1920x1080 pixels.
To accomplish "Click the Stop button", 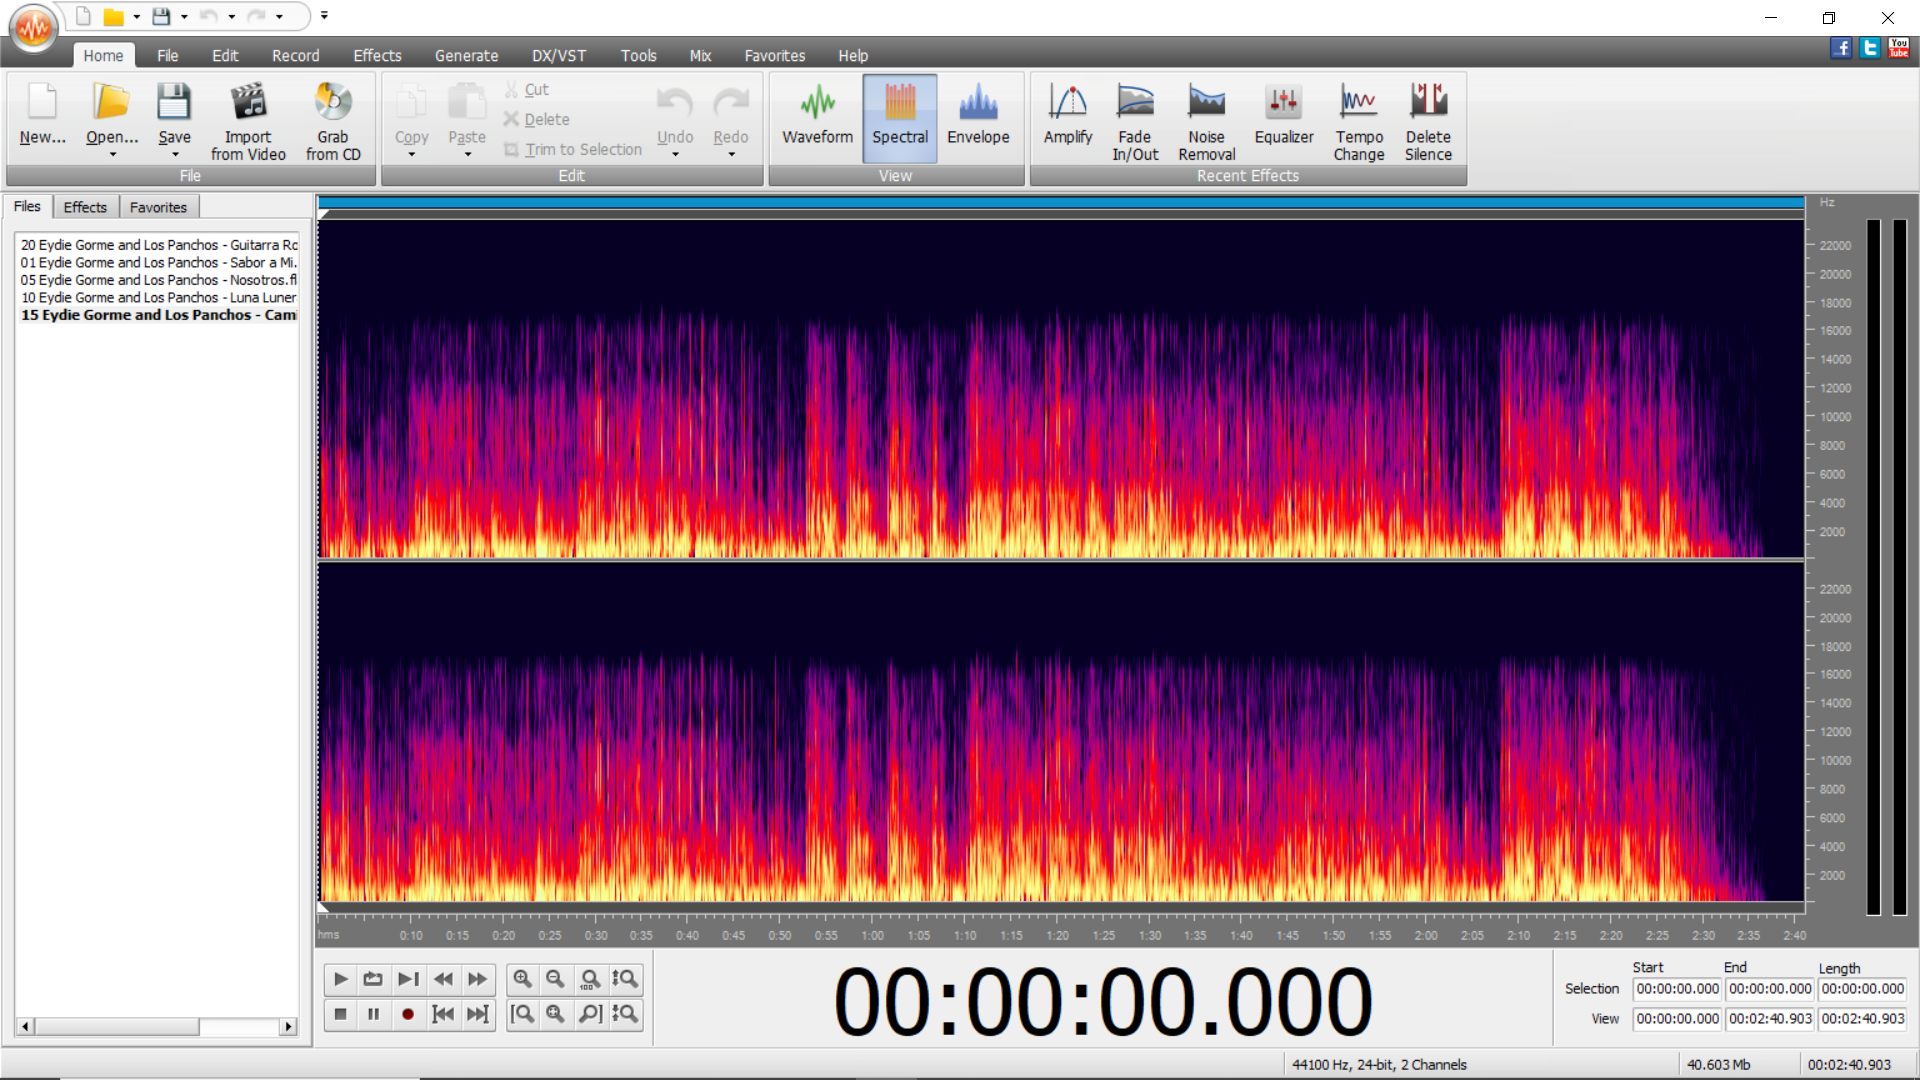I will click(340, 1014).
